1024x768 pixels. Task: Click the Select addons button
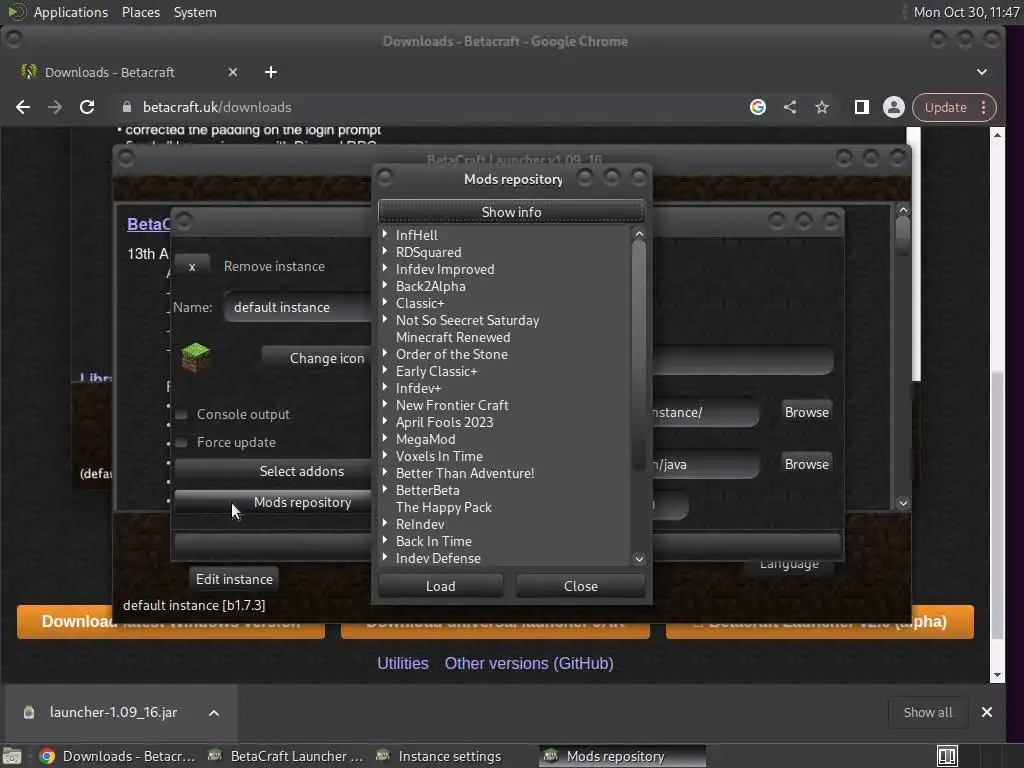click(273, 471)
